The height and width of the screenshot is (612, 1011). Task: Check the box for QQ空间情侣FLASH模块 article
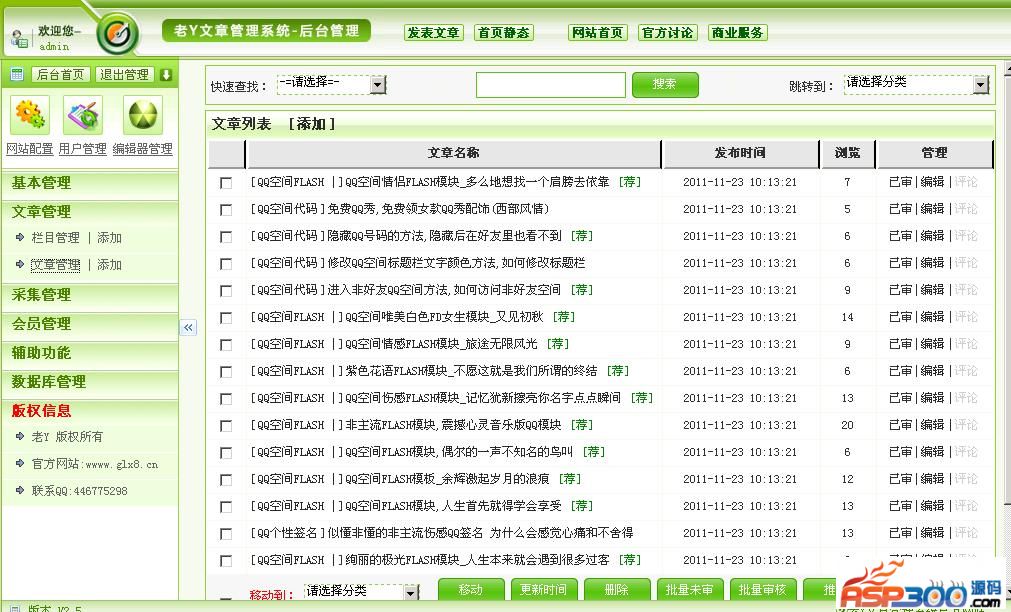pos(226,183)
